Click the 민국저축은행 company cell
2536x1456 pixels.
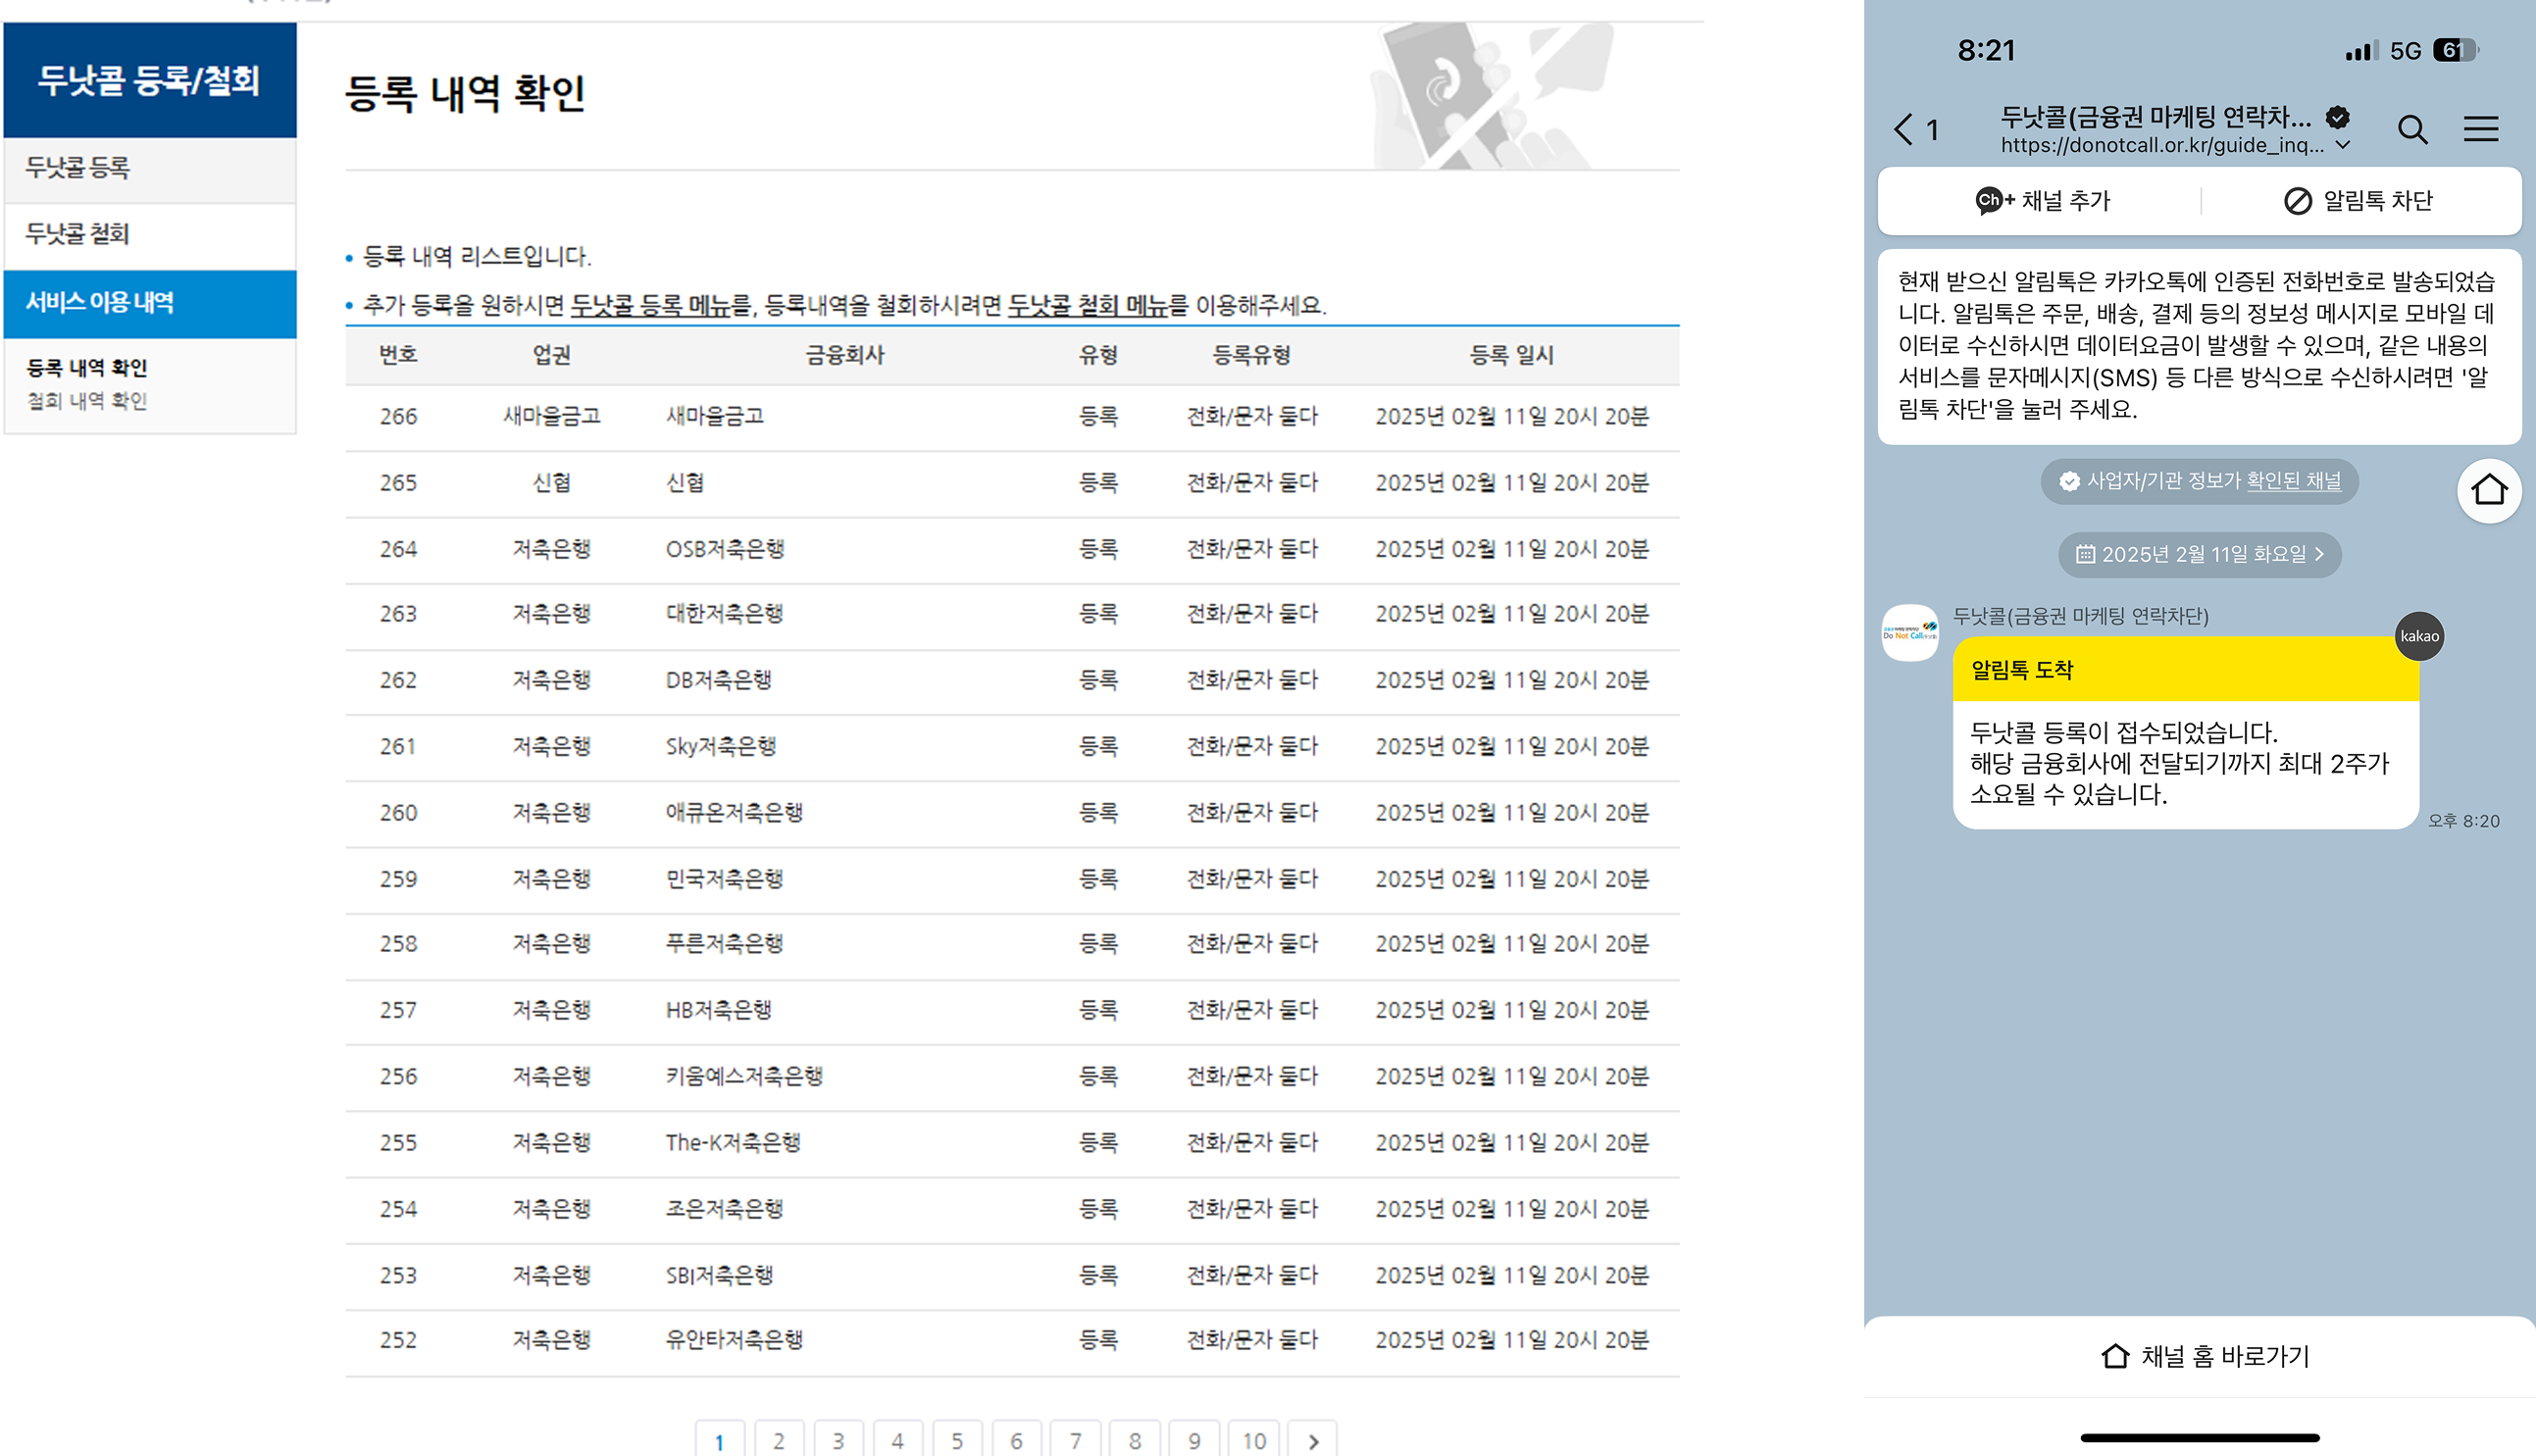(x=724, y=879)
